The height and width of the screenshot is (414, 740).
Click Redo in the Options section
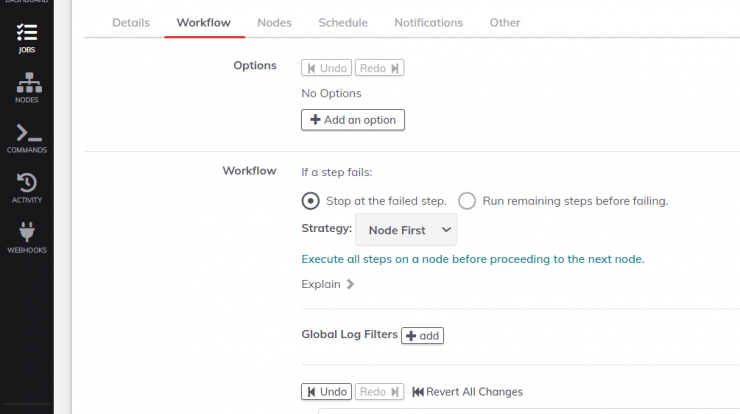(x=379, y=68)
